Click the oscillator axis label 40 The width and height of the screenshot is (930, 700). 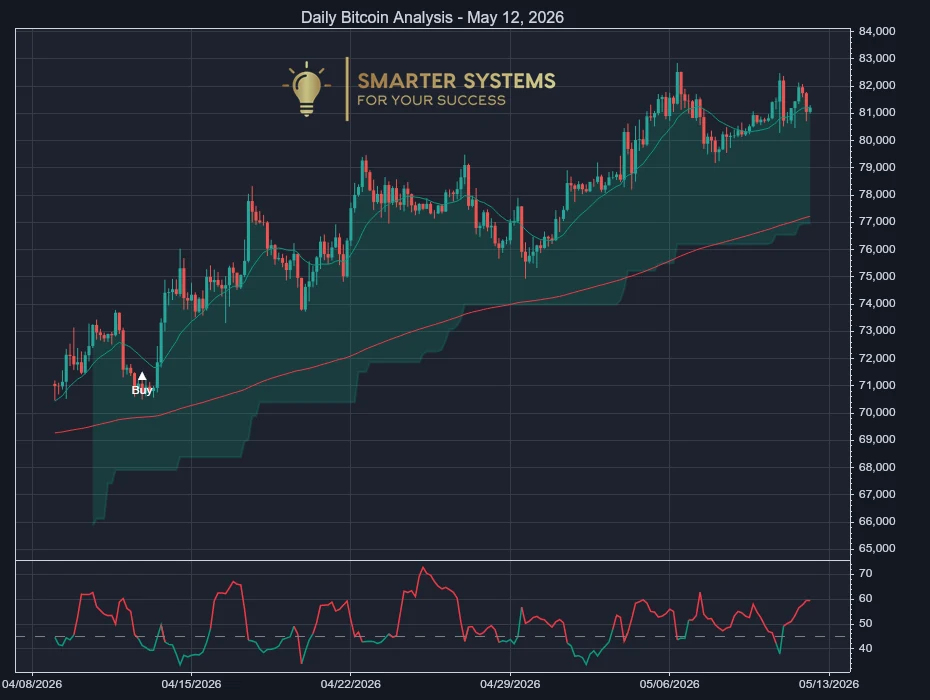tap(865, 648)
